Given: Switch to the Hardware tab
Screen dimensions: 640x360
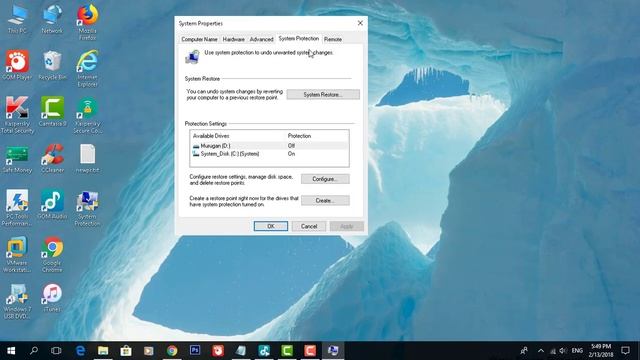Looking at the screenshot, I should [233, 39].
